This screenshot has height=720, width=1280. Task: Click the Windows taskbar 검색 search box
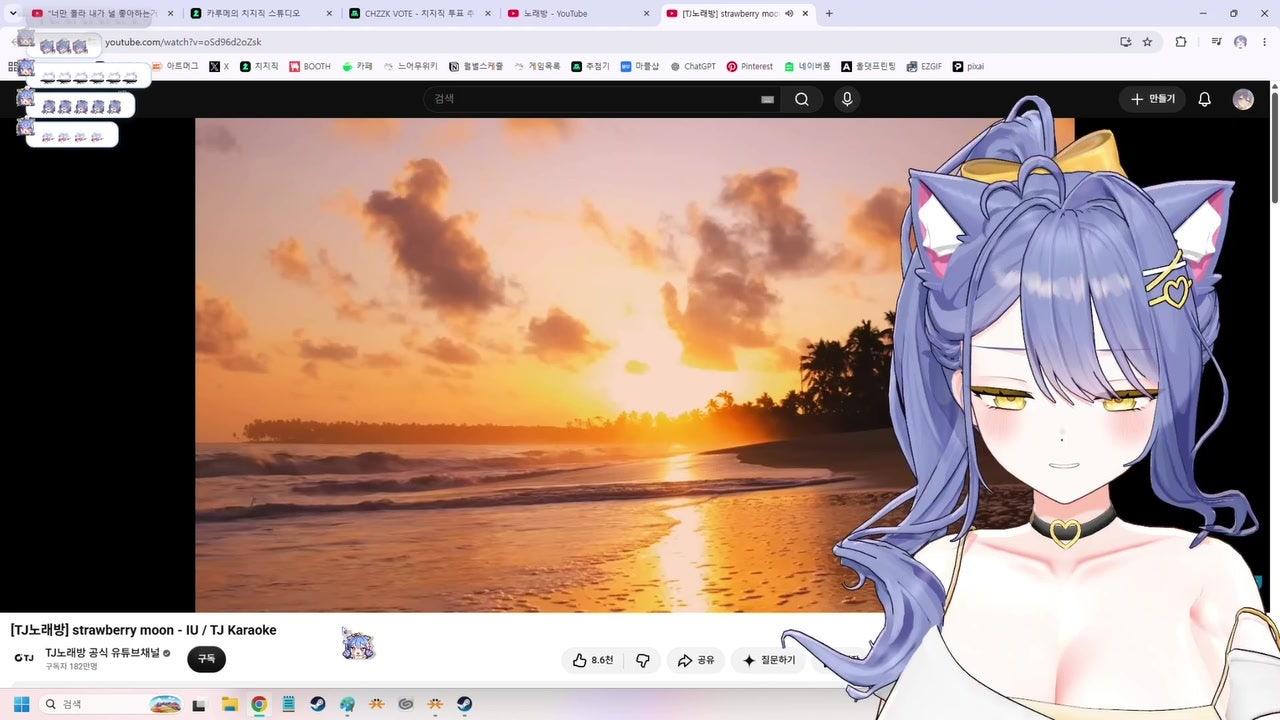click(x=111, y=704)
